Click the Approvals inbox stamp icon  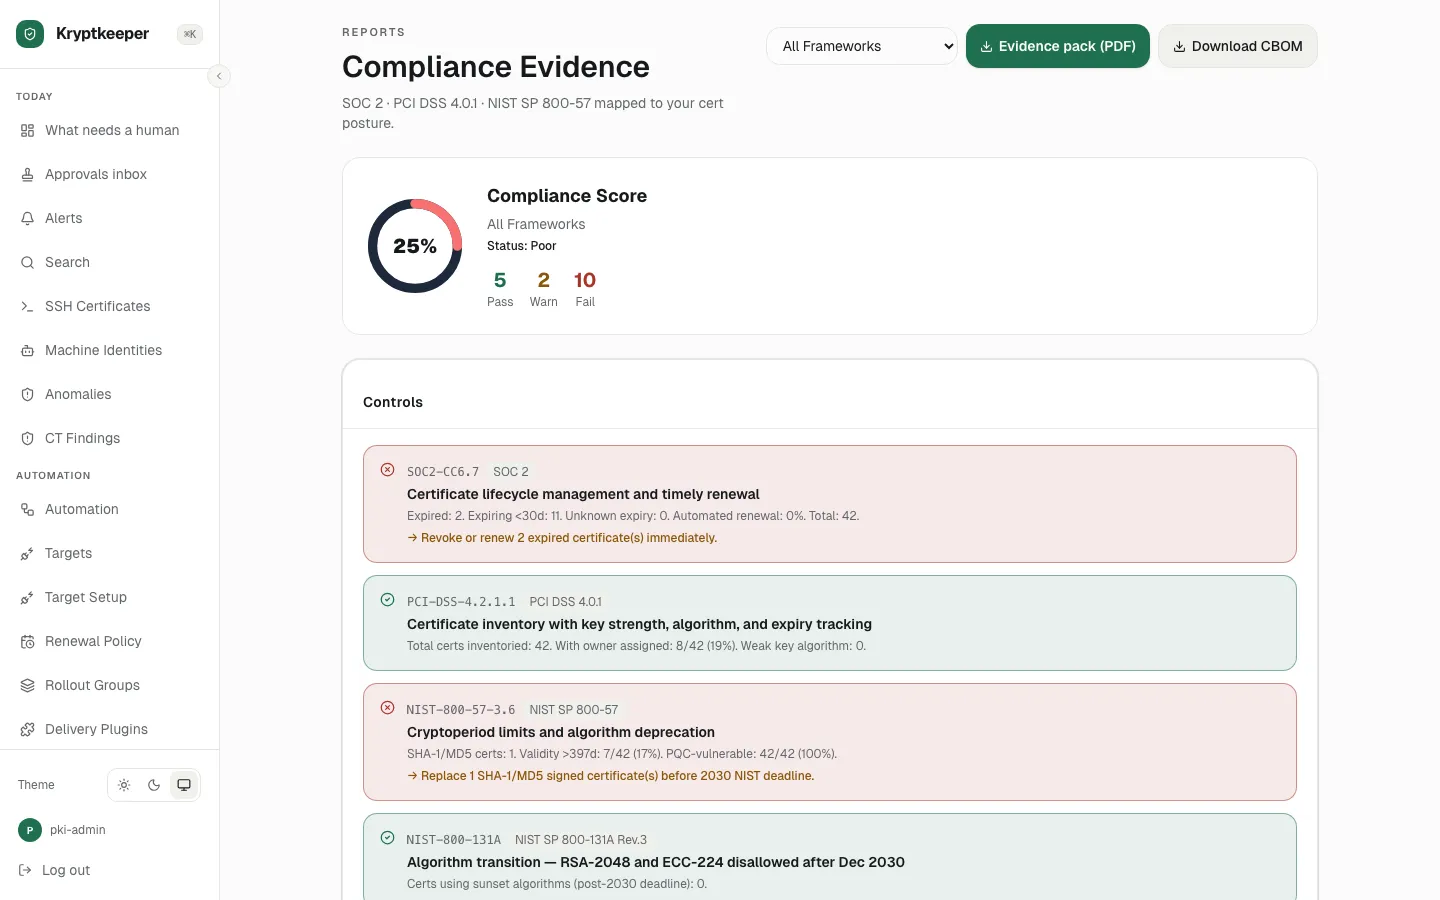[28, 174]
